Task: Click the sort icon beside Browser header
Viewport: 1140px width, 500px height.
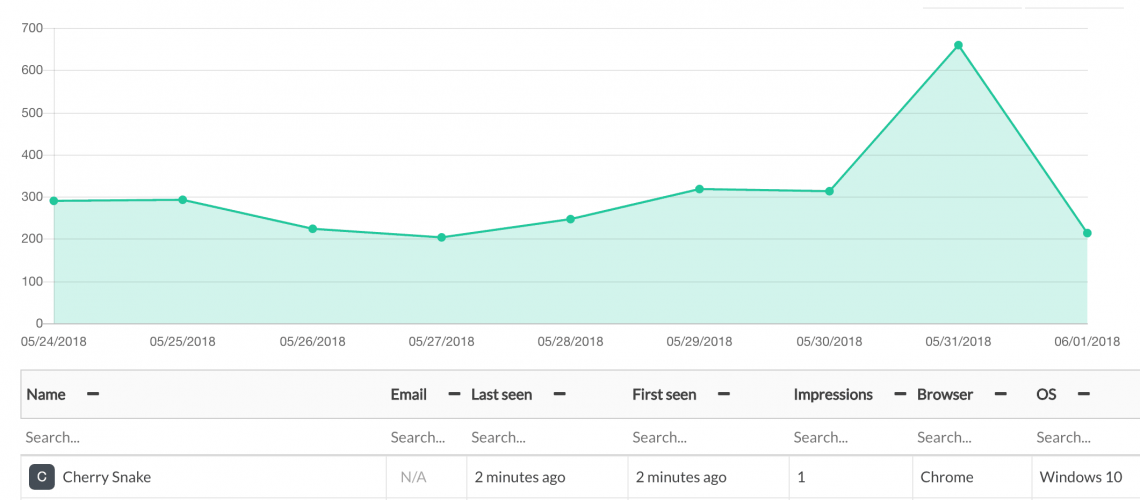Action: tap(1000, 395)
